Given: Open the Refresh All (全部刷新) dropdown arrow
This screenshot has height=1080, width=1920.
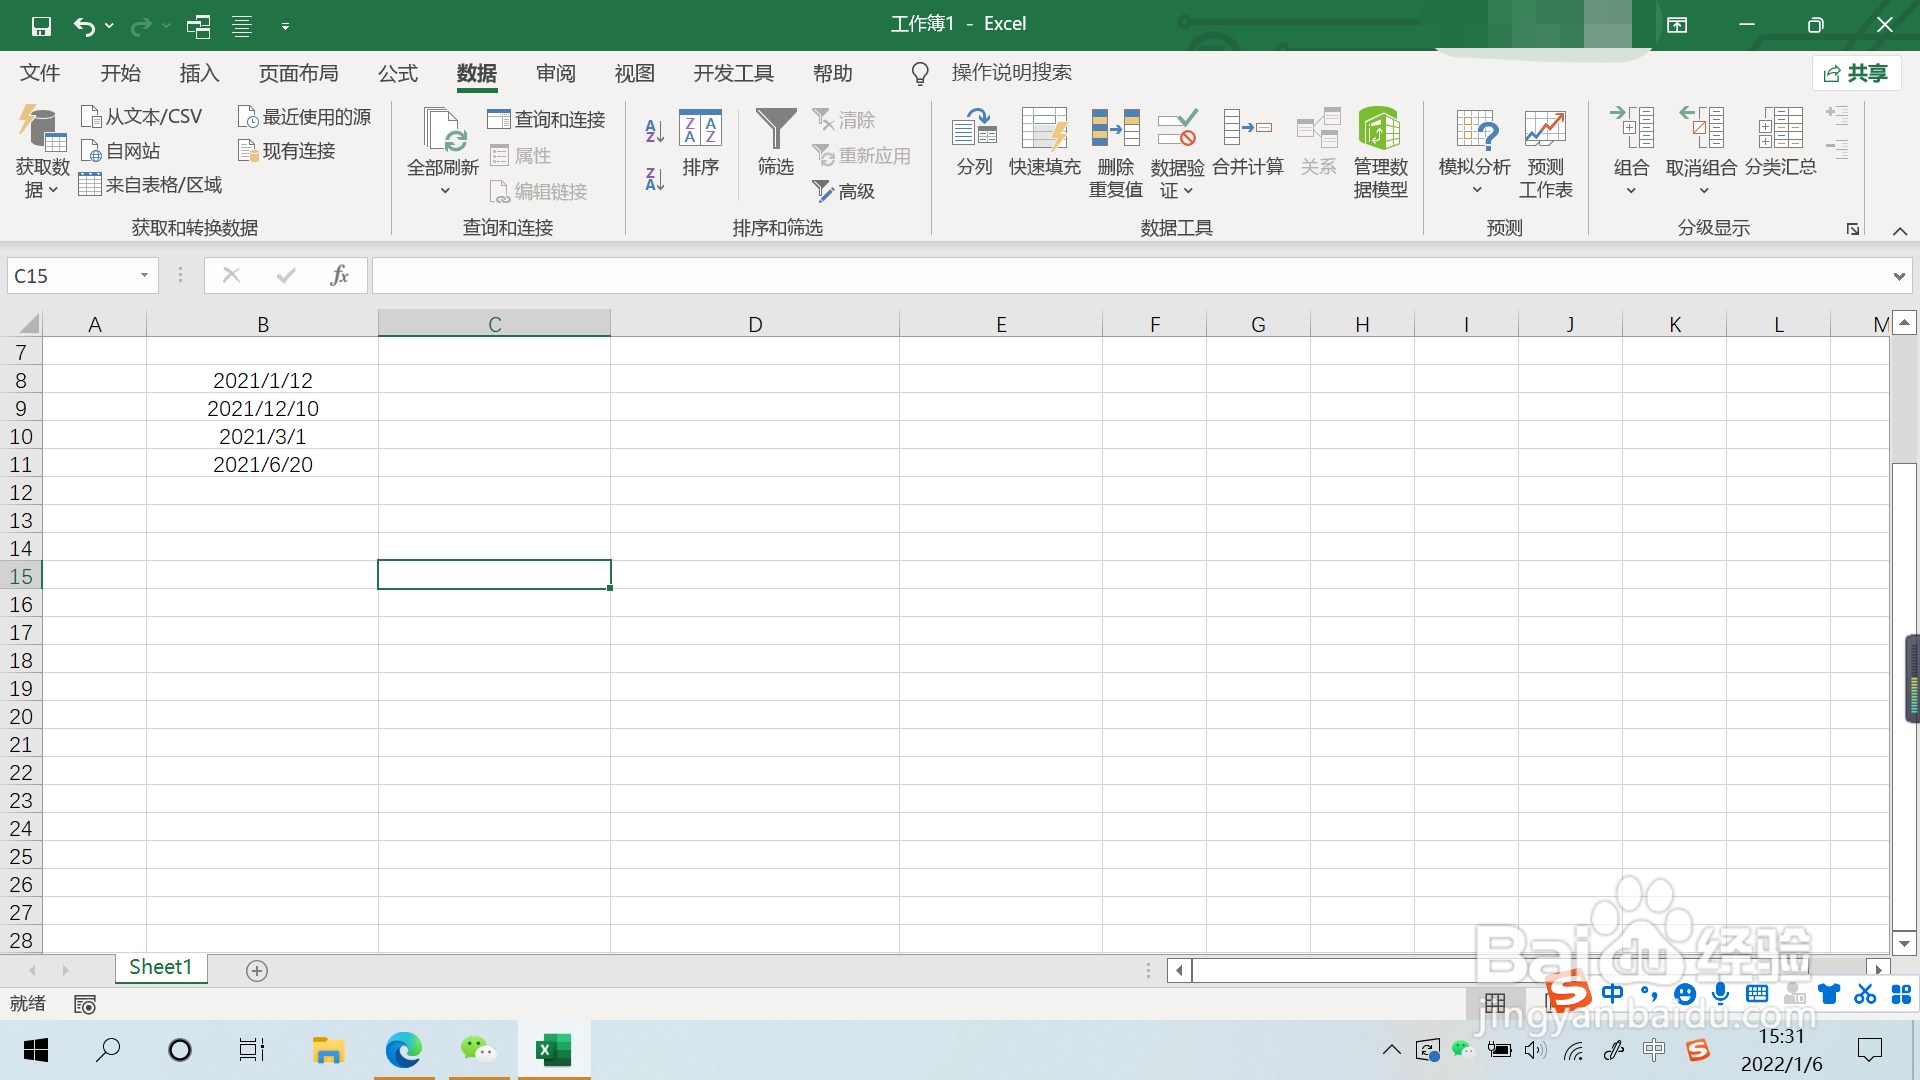Looking at the screenshot, I should (444, 191).
